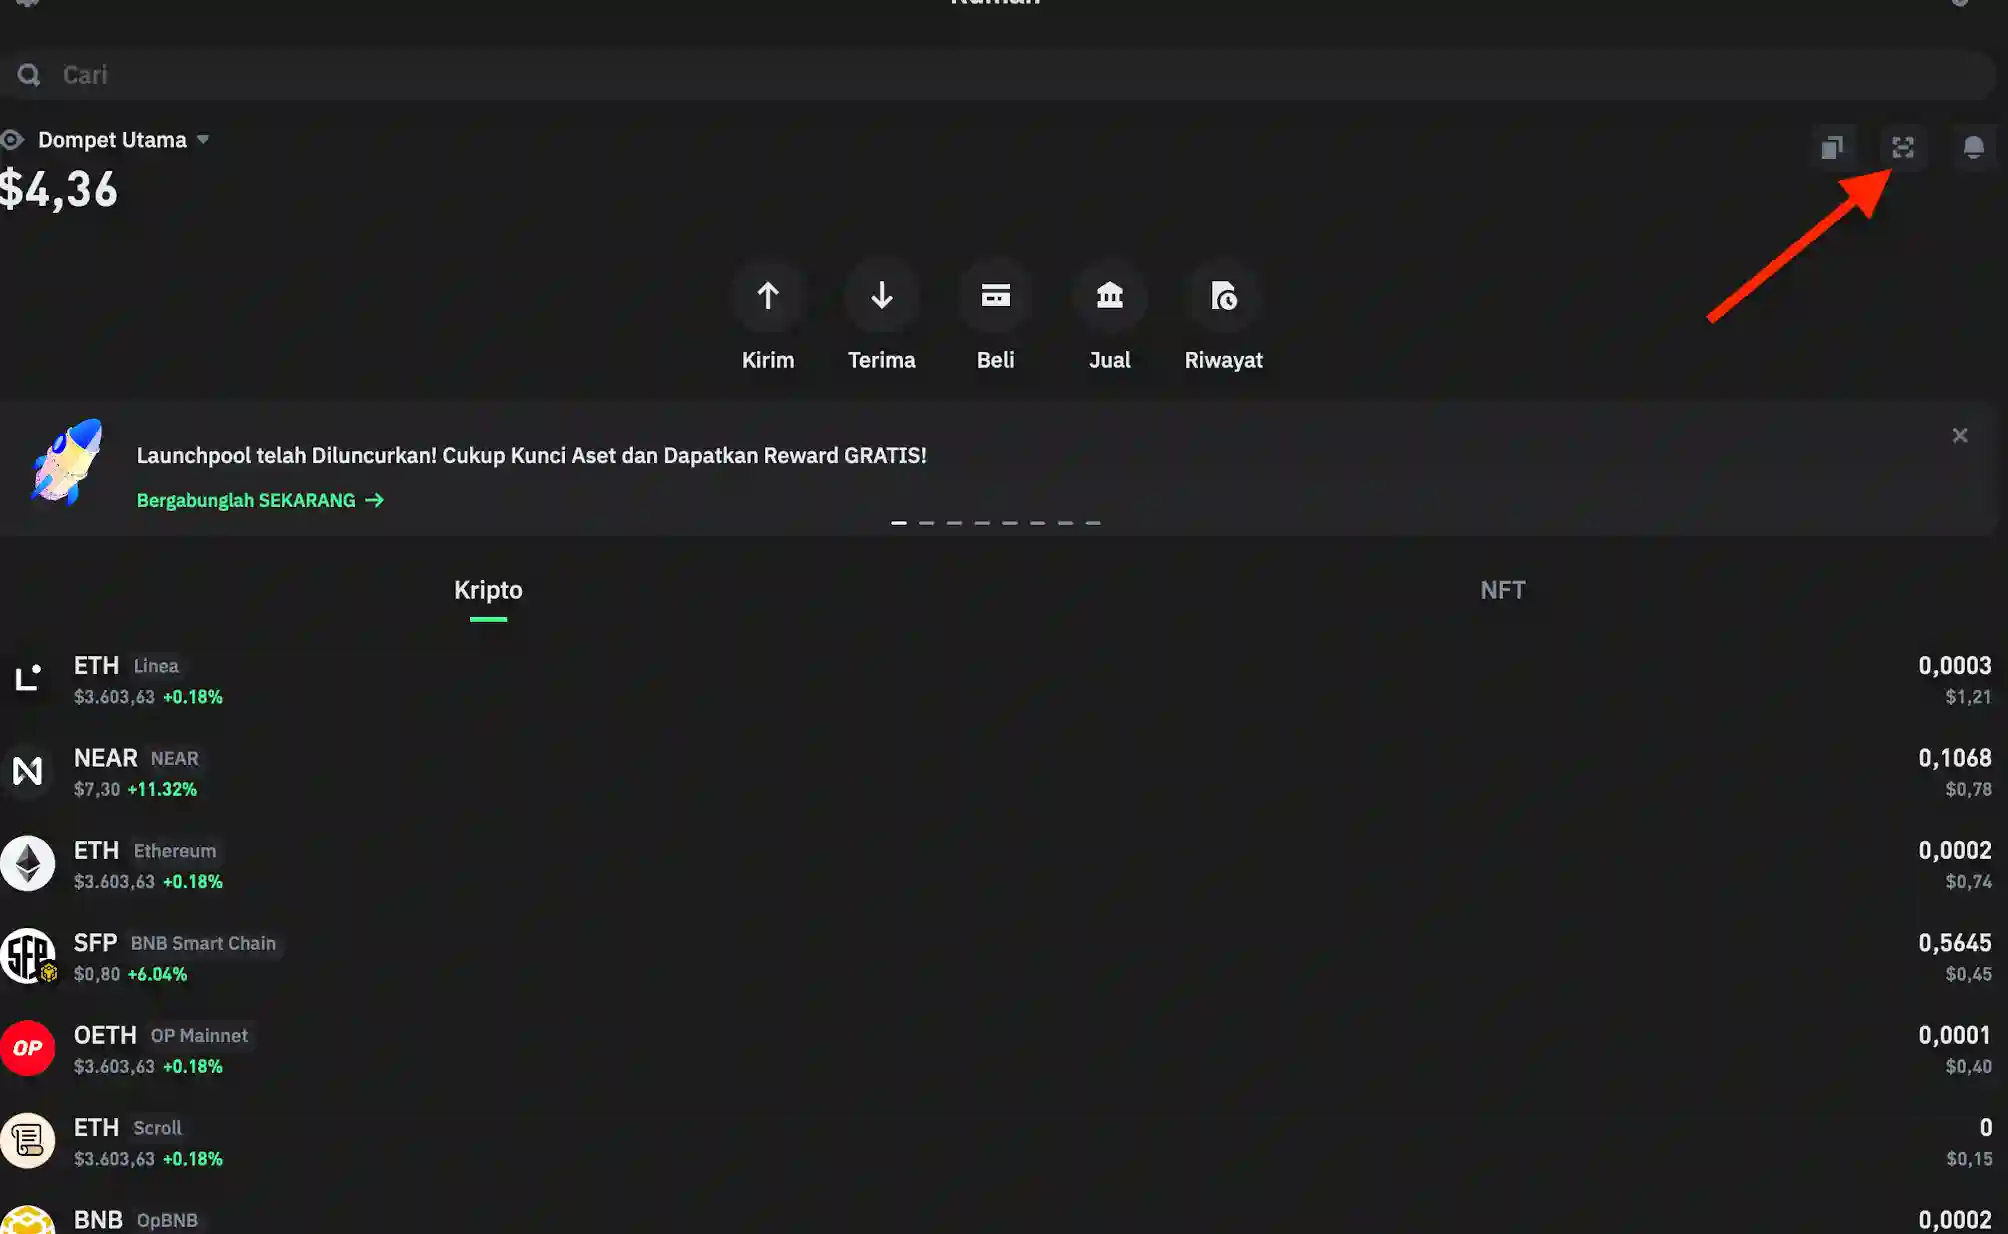Open the NEAR asset name
The height and width of the screenshot is (1234, 2008).
coord(106,758)
